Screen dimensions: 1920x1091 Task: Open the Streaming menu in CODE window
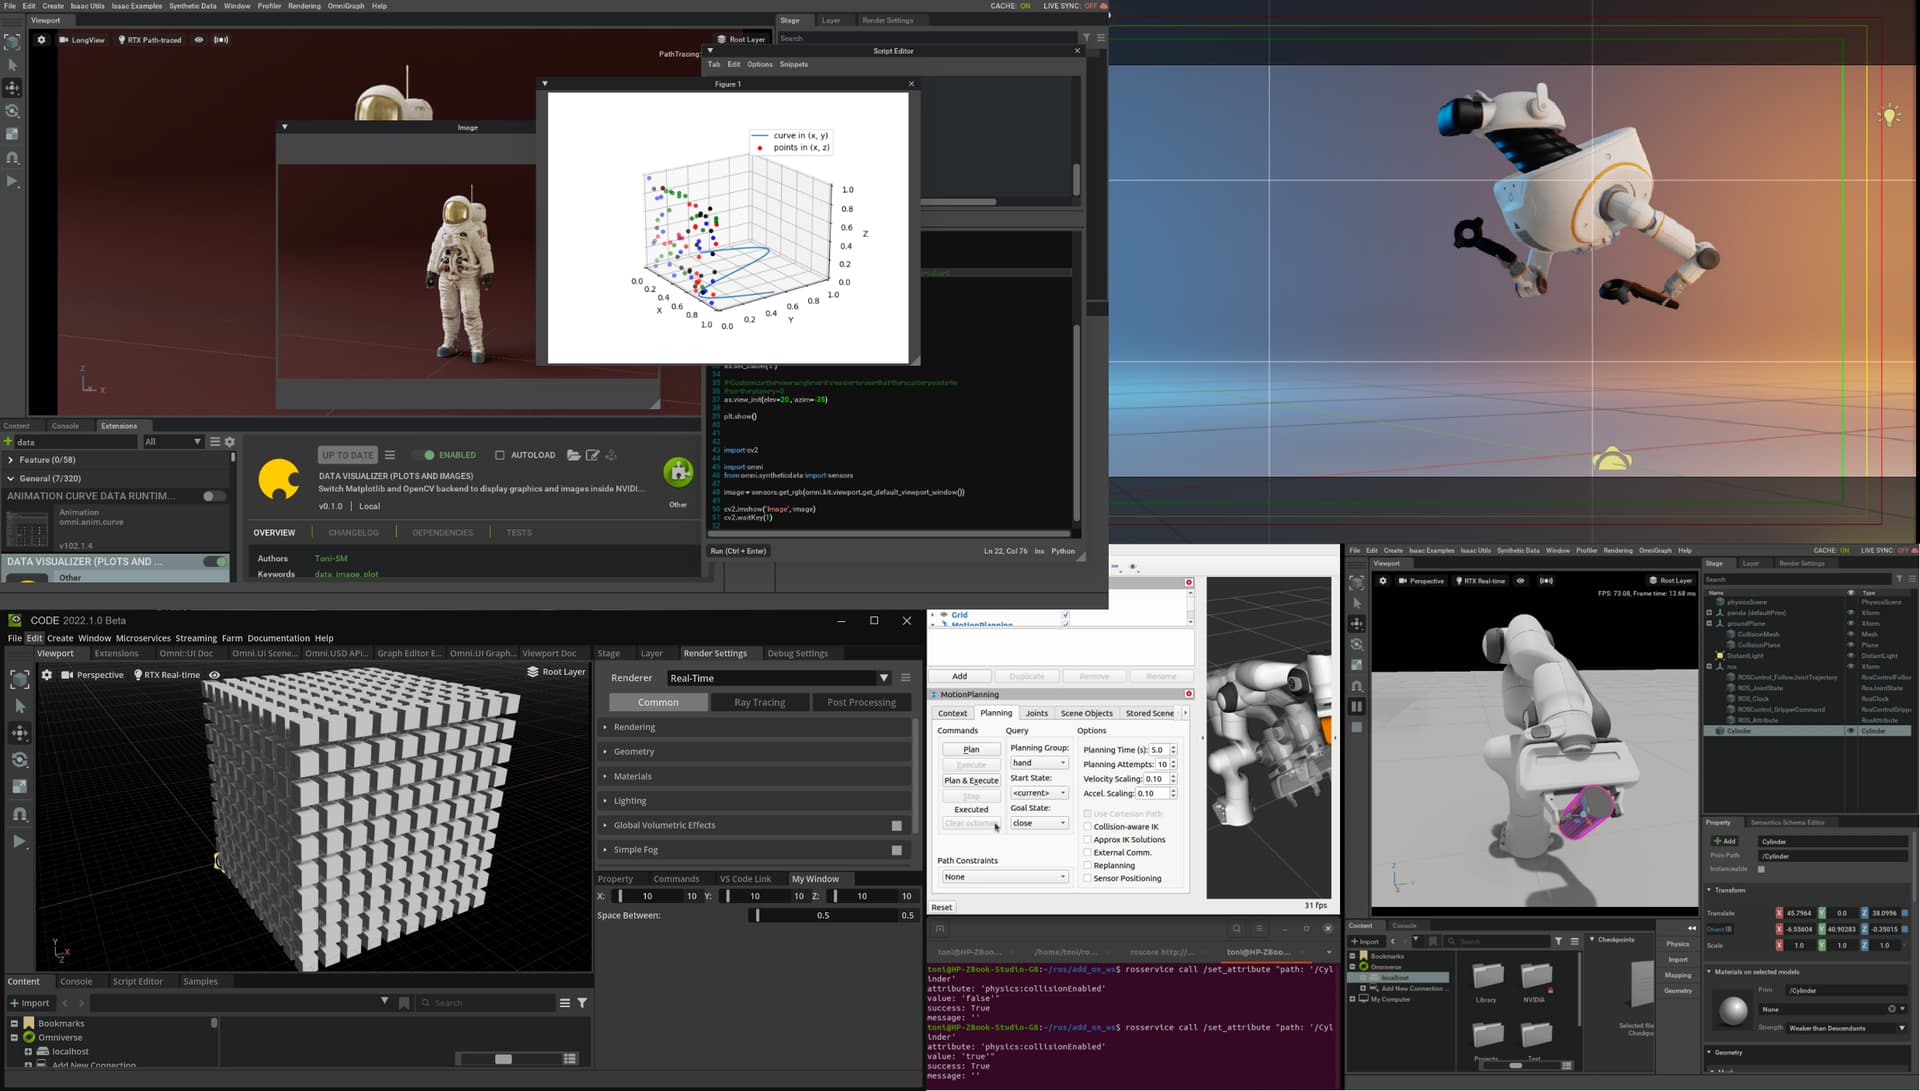point(196,638)
